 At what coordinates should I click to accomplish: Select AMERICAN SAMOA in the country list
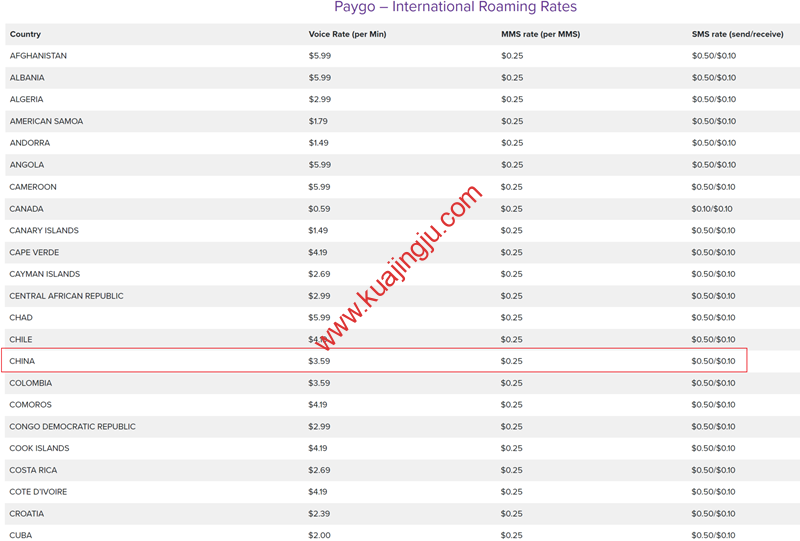tap(46, 121)
